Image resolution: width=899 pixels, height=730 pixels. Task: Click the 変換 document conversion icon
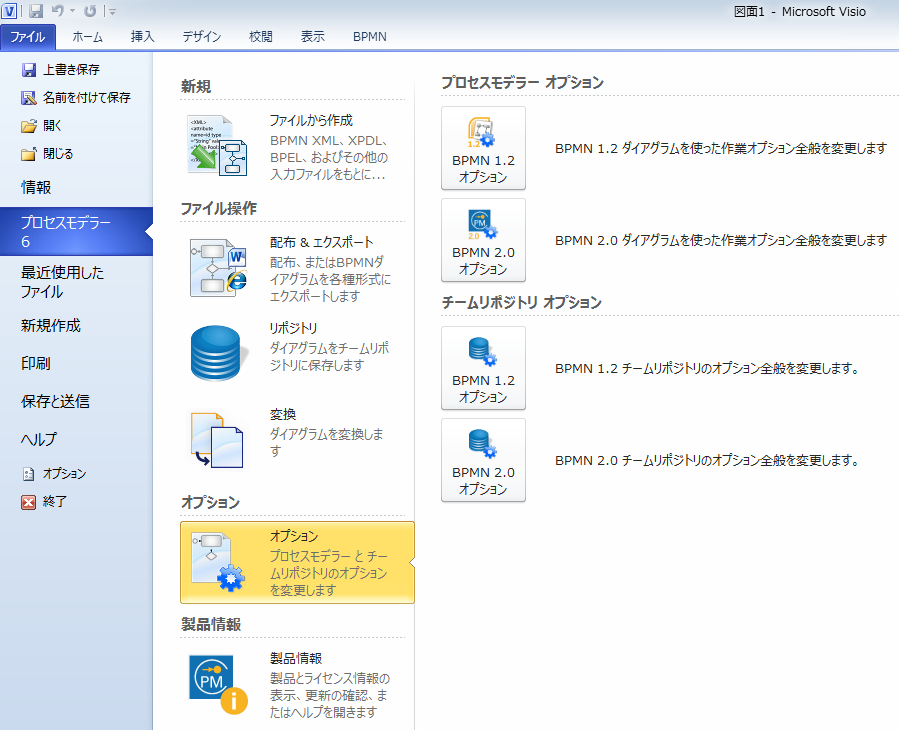[217, 440]
